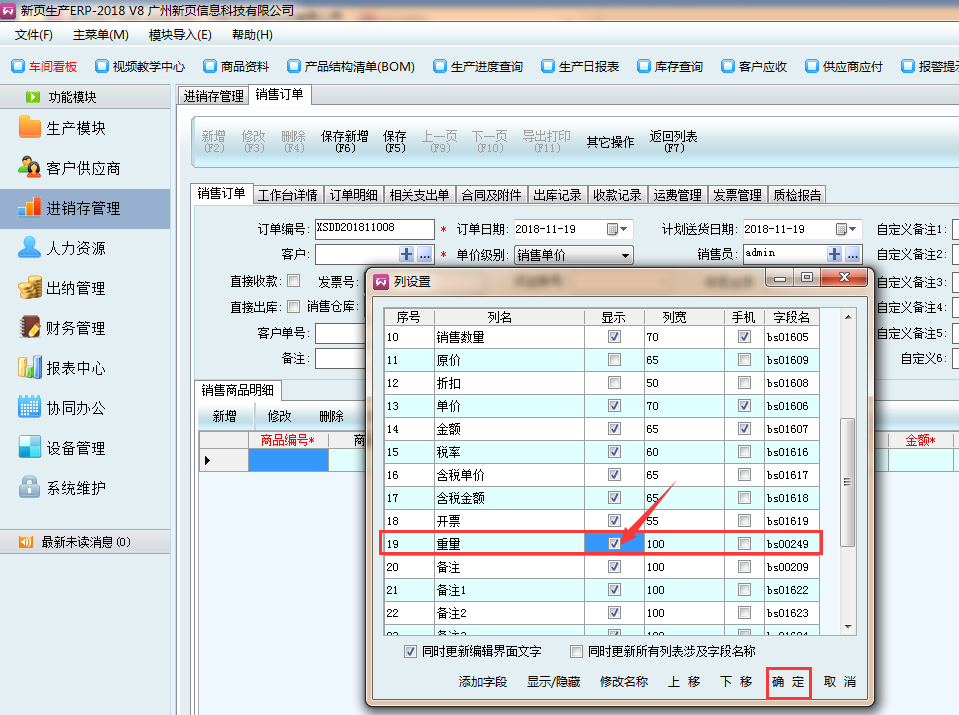The height and width of the screenshot is (715, 959).
Task: Click the 确定 button in dialog
Action: click(x=788, y=682)
